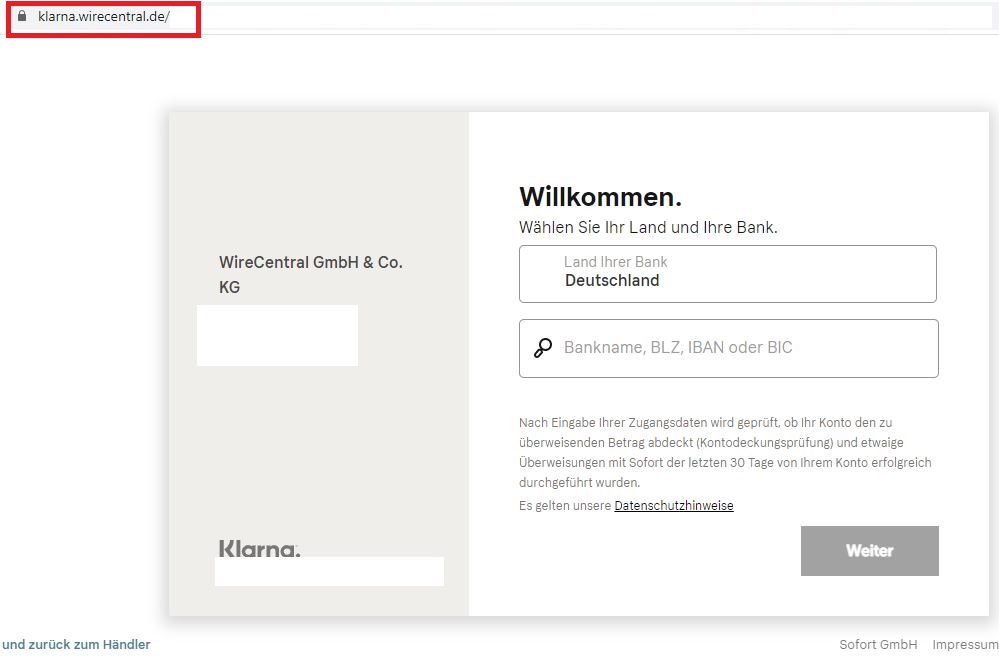The image size is (999, 668).
Task: Click the padlock icon in address bar
Action: 22,16
